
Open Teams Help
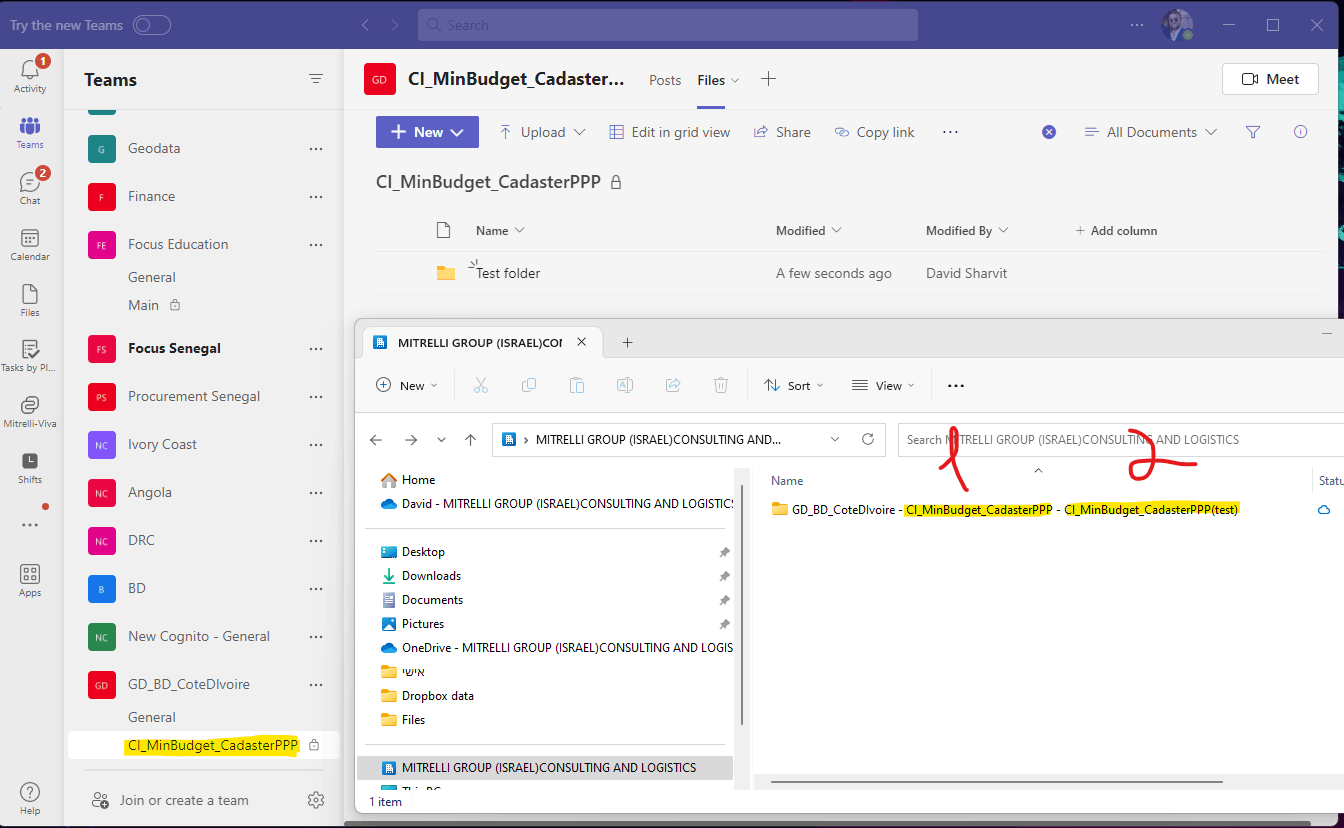[30, 797]
